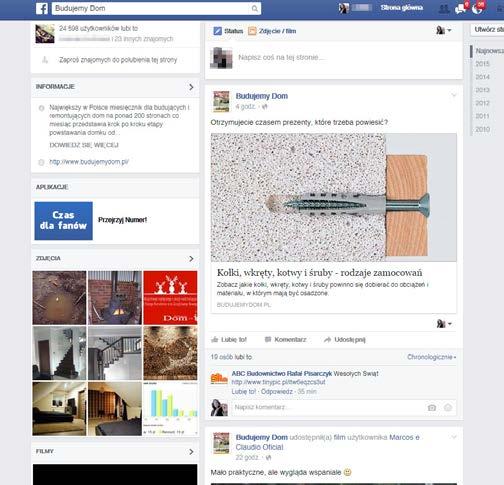
Task: Open friend requests icon in top bar
Action: pos(444,9)
